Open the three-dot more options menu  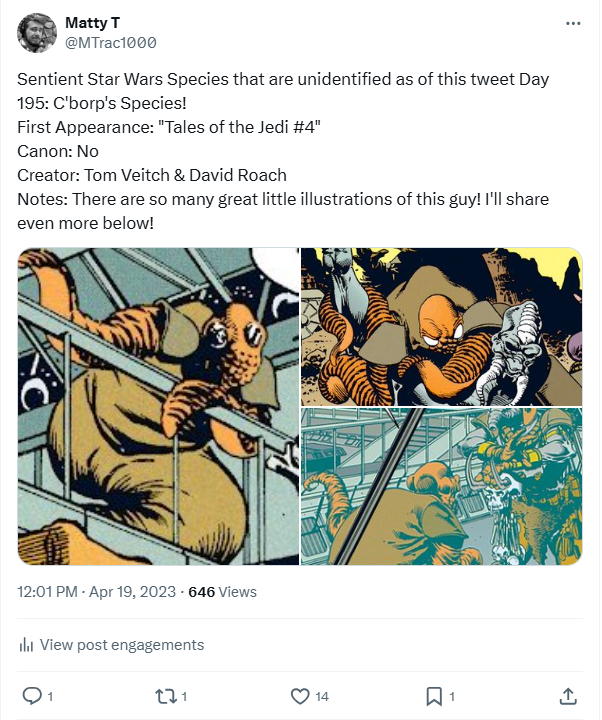(x=572, y=22)
